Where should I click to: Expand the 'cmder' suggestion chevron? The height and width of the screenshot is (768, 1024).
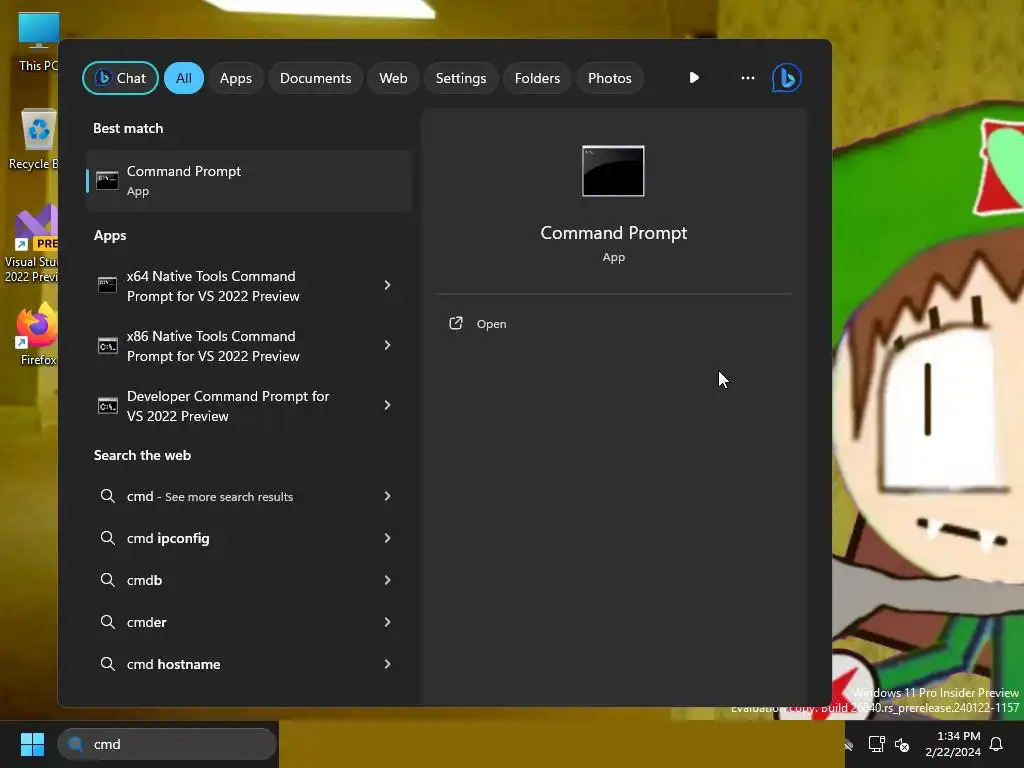pyautogui.click(x=387, y=622)
